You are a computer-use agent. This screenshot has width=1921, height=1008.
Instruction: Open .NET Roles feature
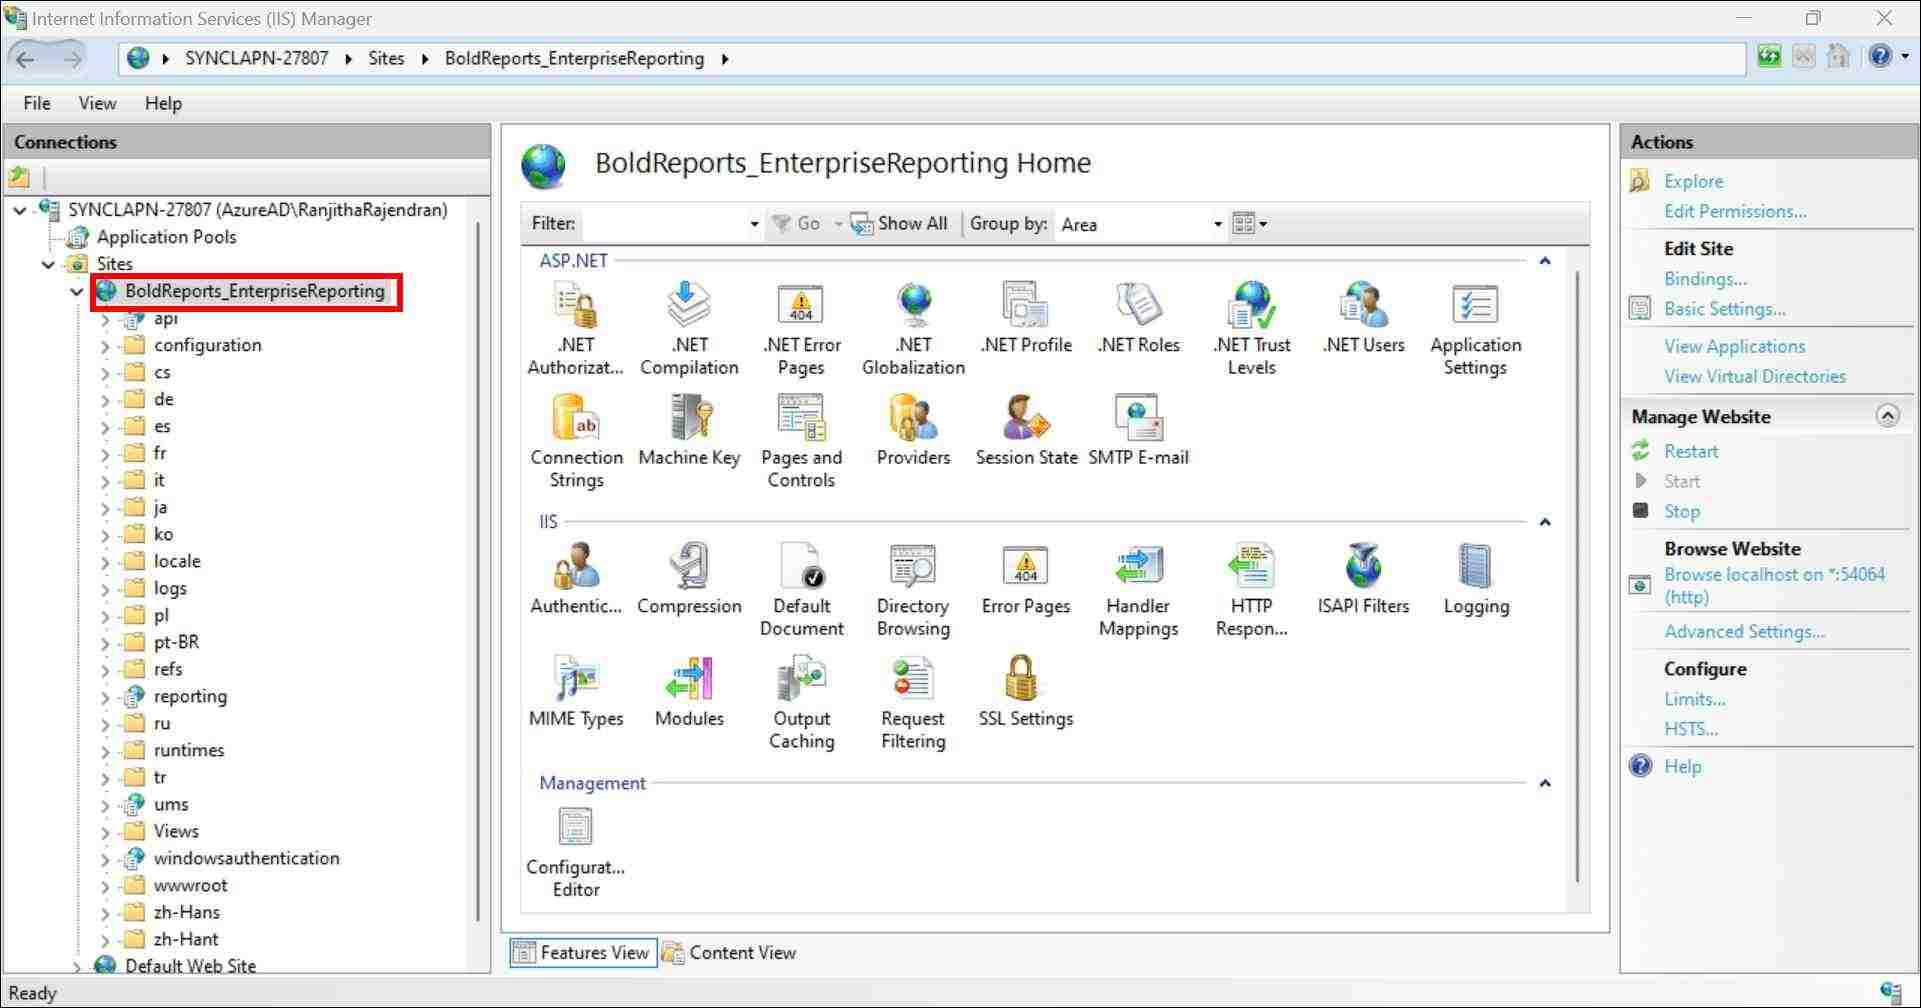point(1138,318)
